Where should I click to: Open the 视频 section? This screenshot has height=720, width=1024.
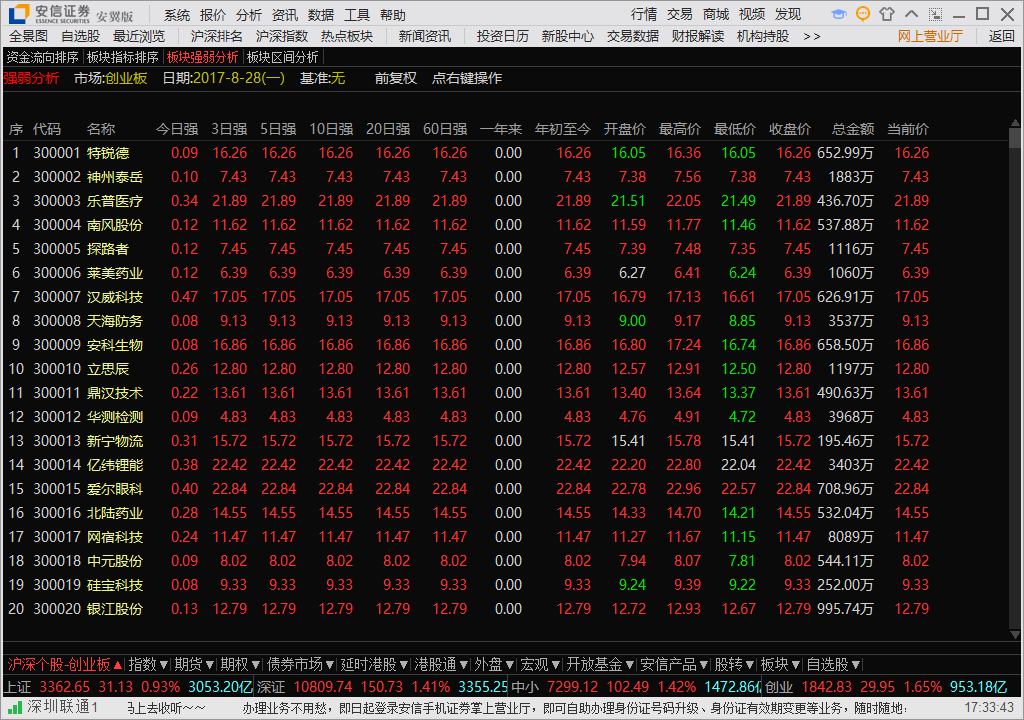pyautogui.click(x=752, y=14)
